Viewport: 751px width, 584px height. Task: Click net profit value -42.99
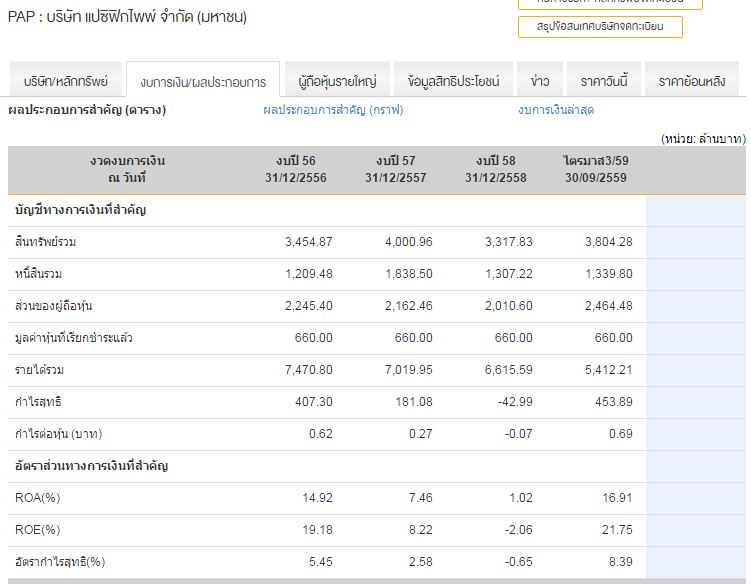point(515,402)
